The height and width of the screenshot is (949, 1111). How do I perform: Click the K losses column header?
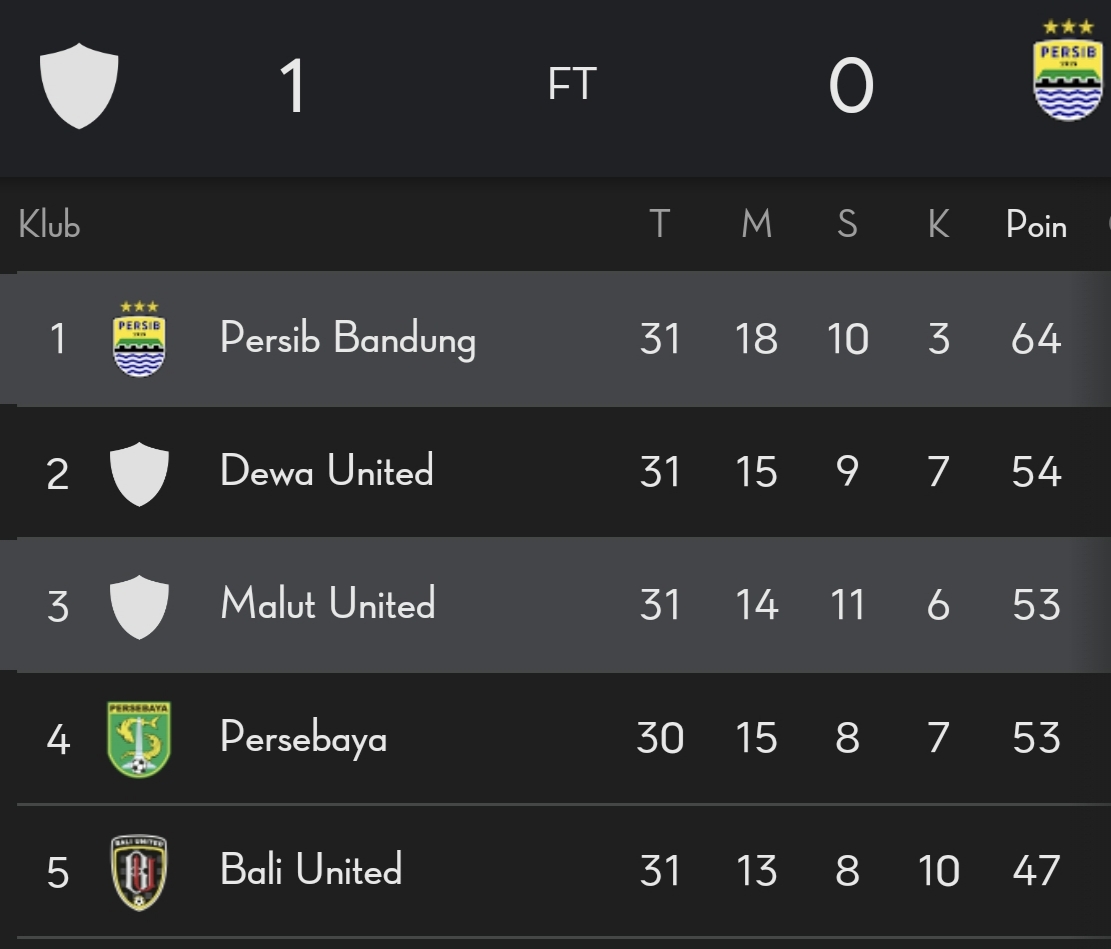pos(939,224)
